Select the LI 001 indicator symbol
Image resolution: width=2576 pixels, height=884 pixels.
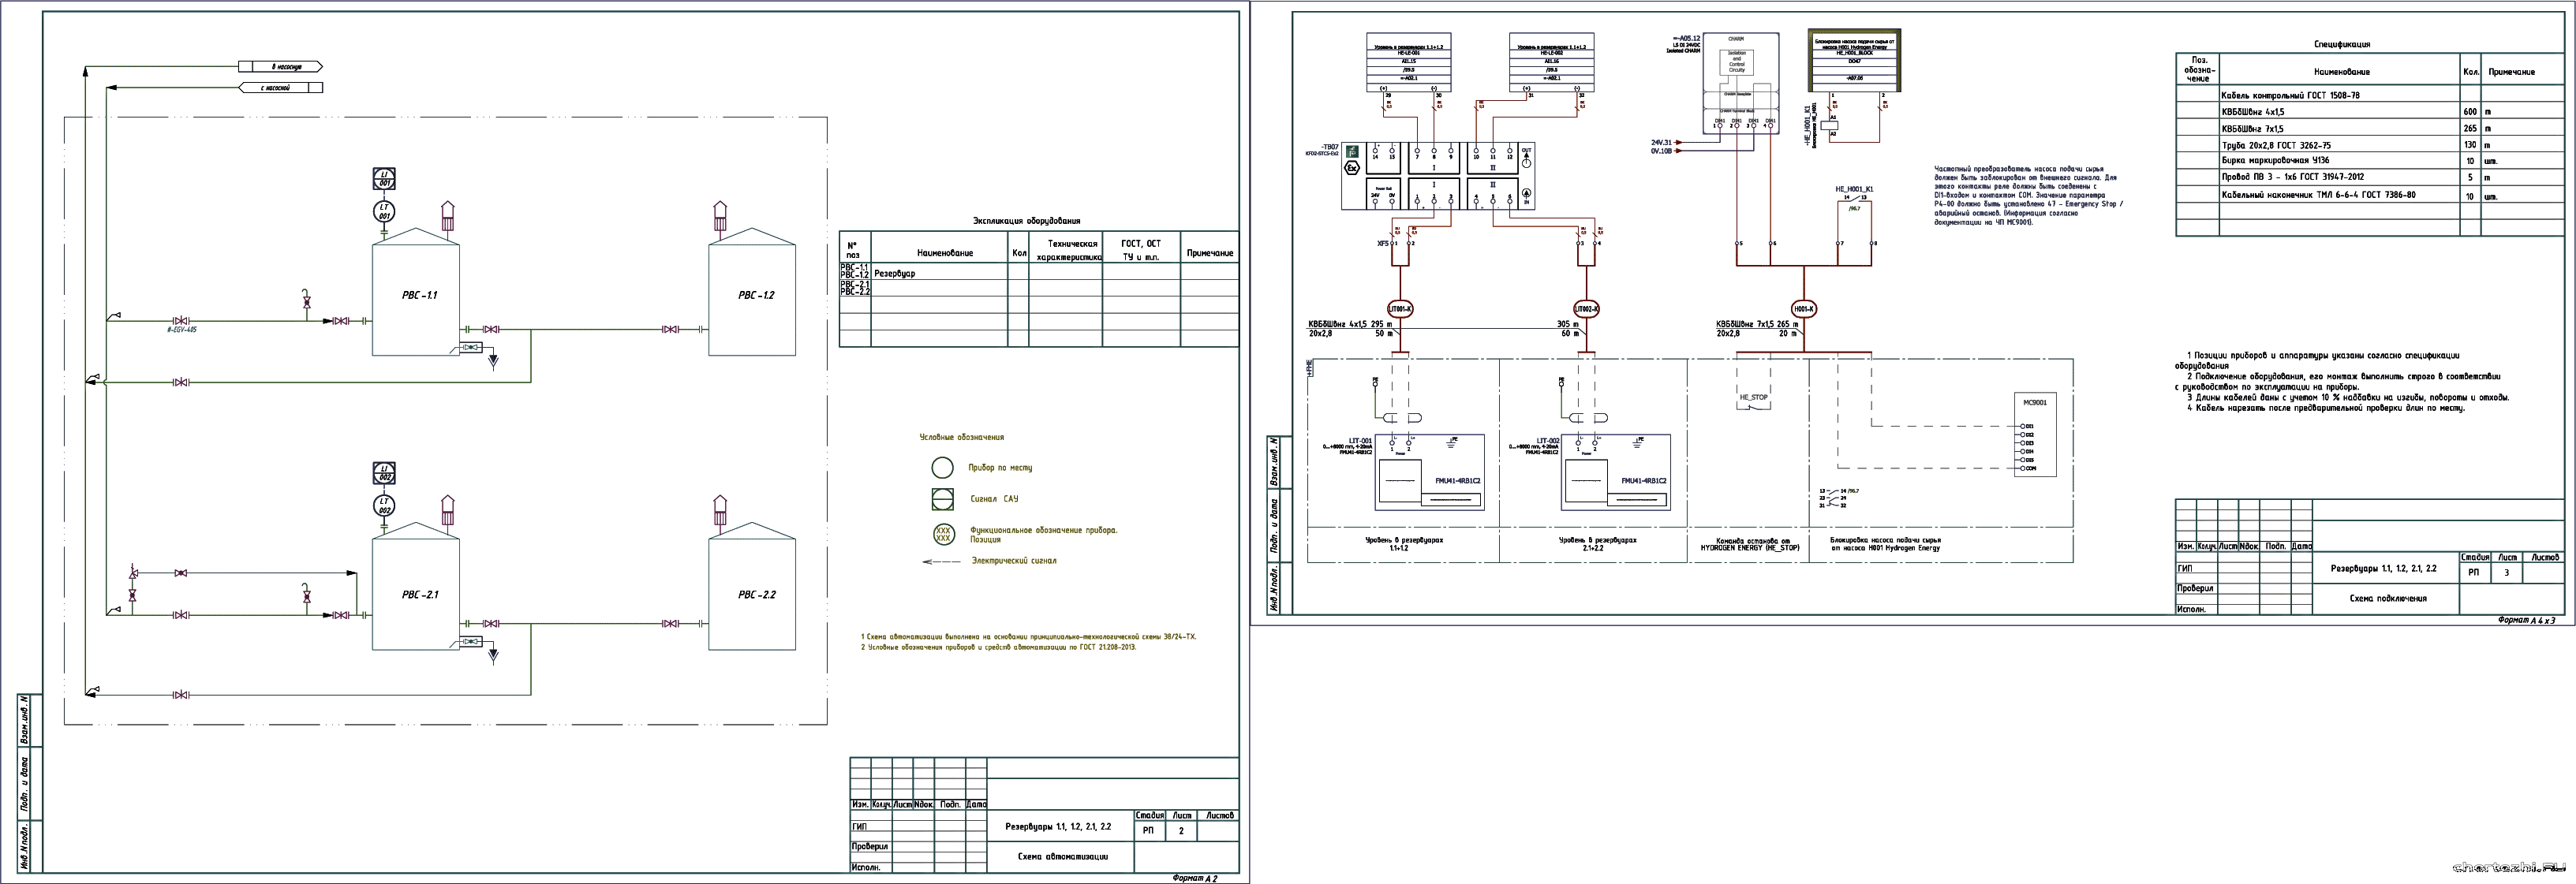click(384, 179)
